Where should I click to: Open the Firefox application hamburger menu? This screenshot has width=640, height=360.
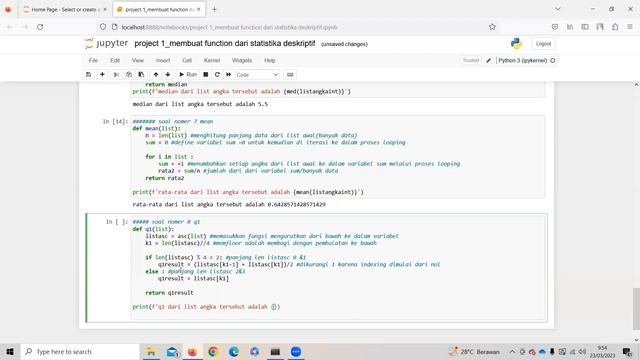[630, 27]
